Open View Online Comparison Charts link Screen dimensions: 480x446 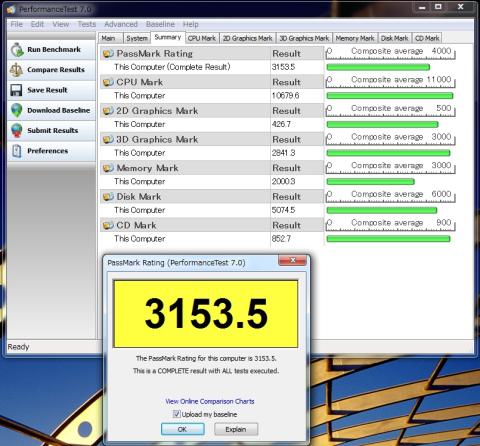(210, 401)
